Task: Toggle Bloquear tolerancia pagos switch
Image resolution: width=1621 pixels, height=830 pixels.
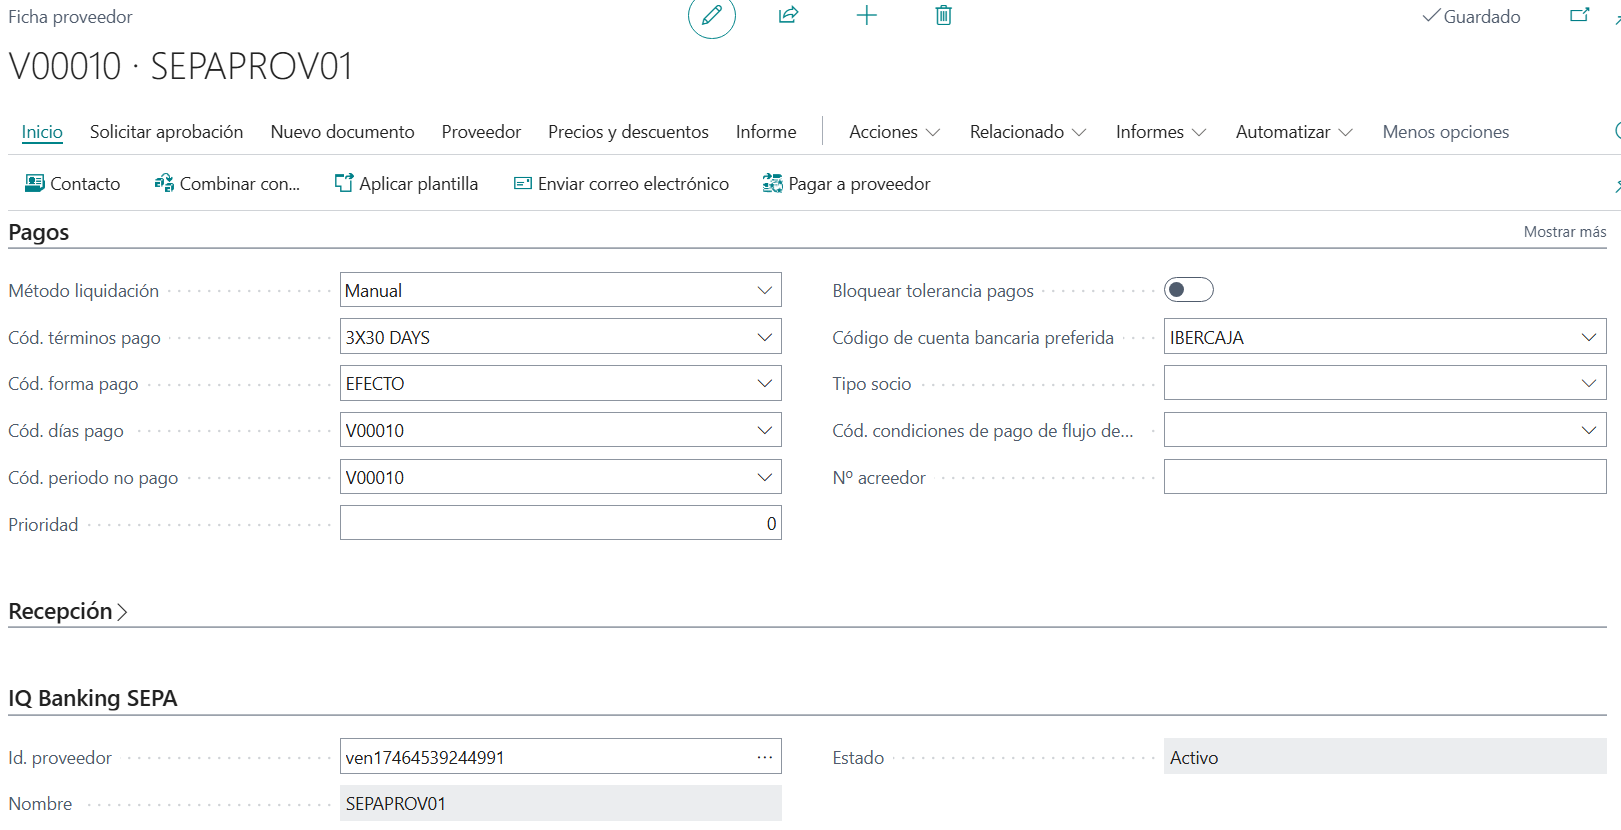Action: (x=1188, y=290)
